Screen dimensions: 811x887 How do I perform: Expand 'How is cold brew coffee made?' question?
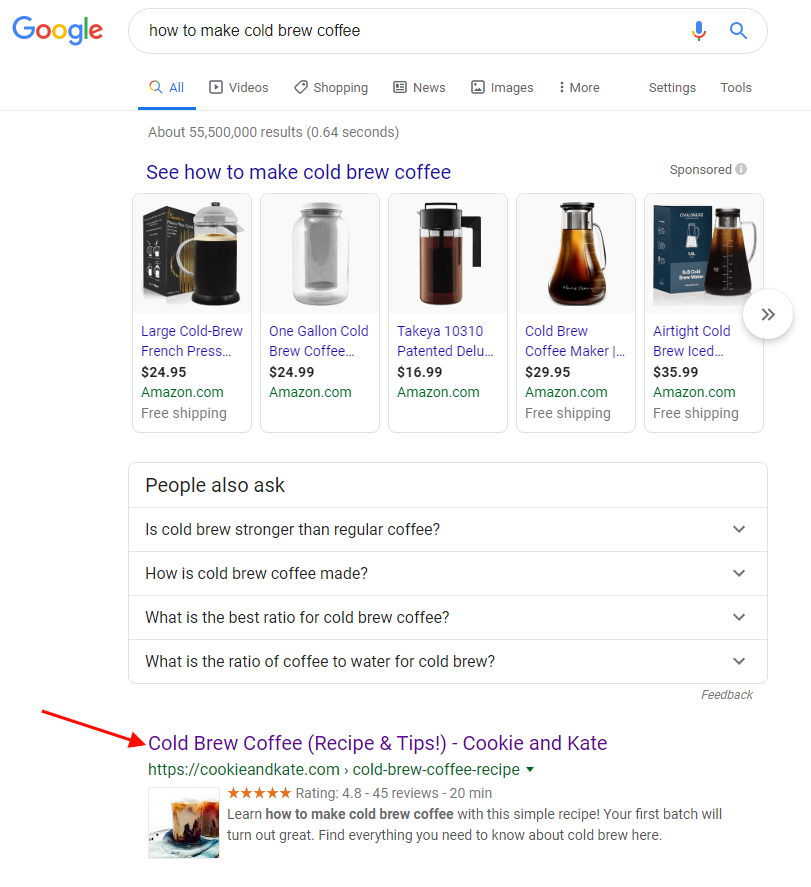[x=447, y=573]
